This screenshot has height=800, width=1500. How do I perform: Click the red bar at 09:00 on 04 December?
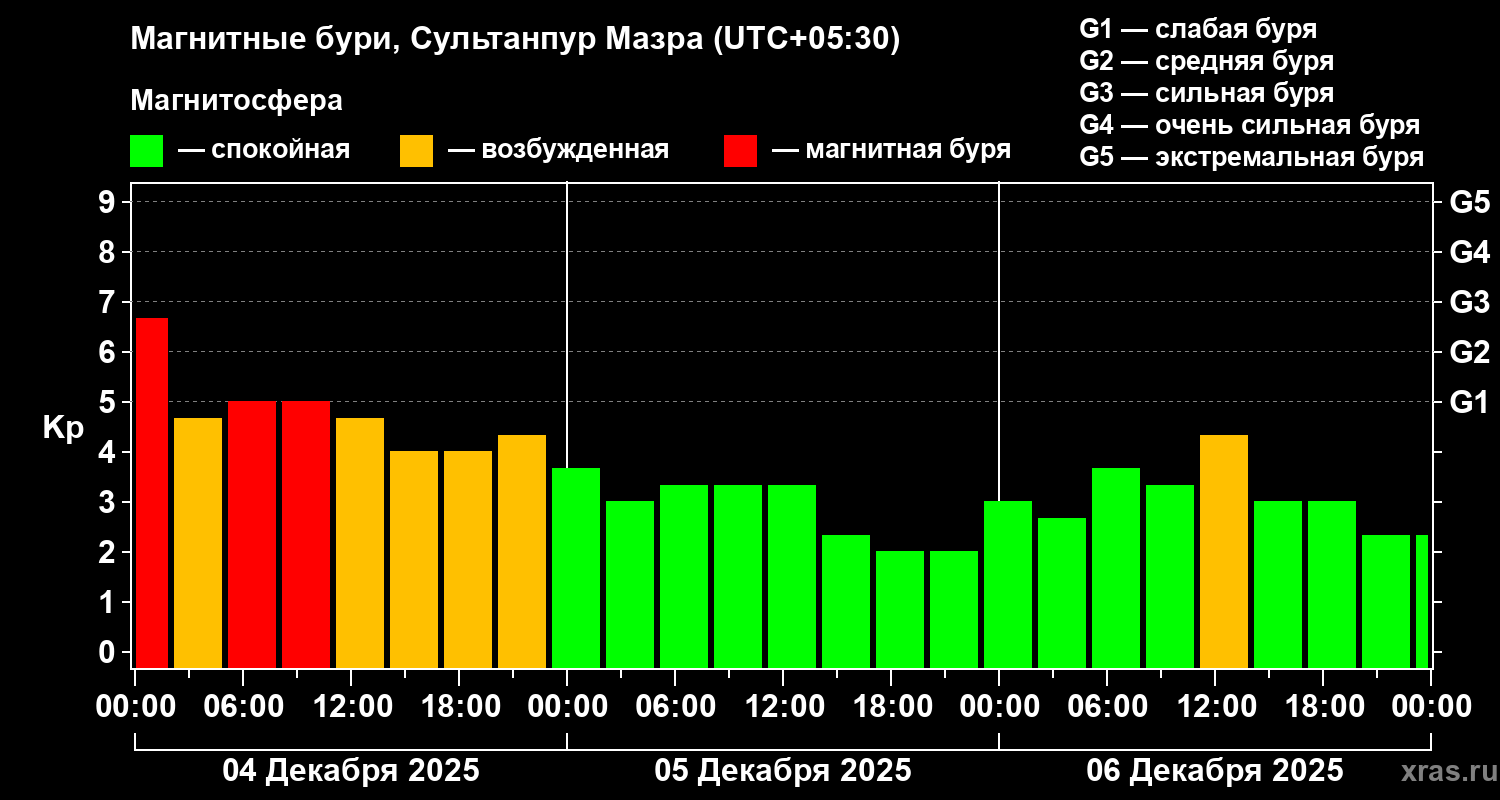pyautogui.click(x=306, y=535)
